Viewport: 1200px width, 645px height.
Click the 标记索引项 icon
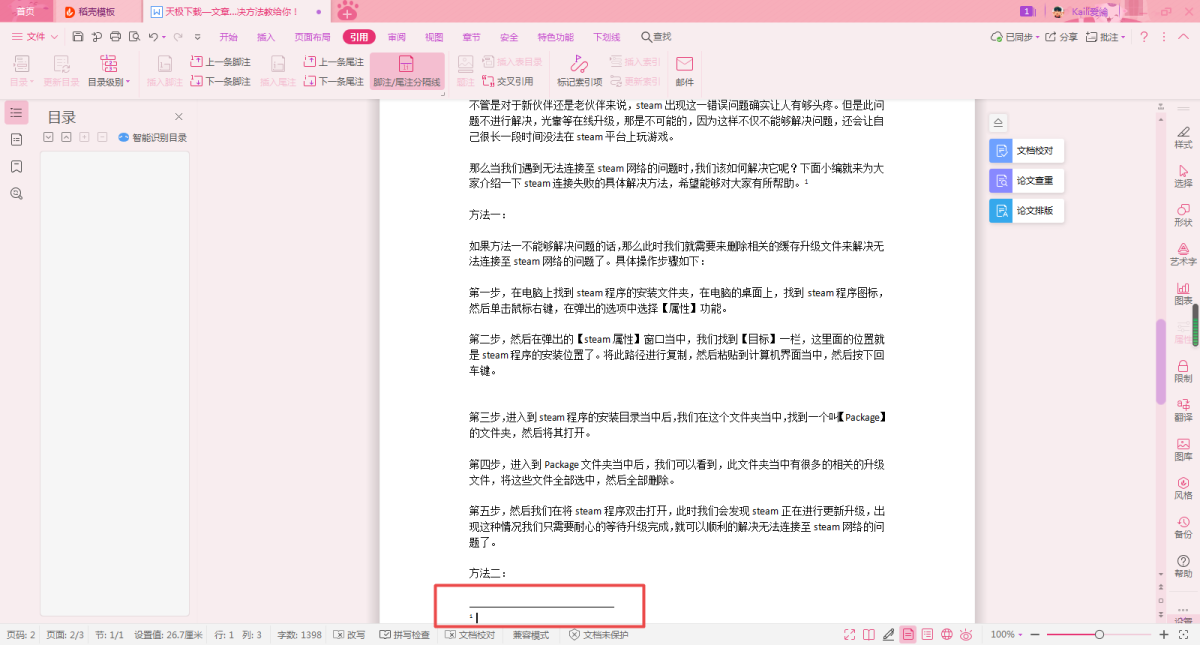pyautogui.click(x=579, y=71)
